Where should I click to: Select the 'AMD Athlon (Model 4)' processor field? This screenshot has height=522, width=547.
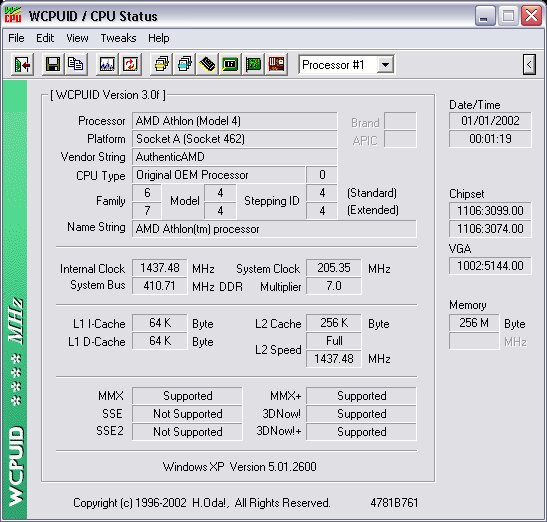click(234, 121)
